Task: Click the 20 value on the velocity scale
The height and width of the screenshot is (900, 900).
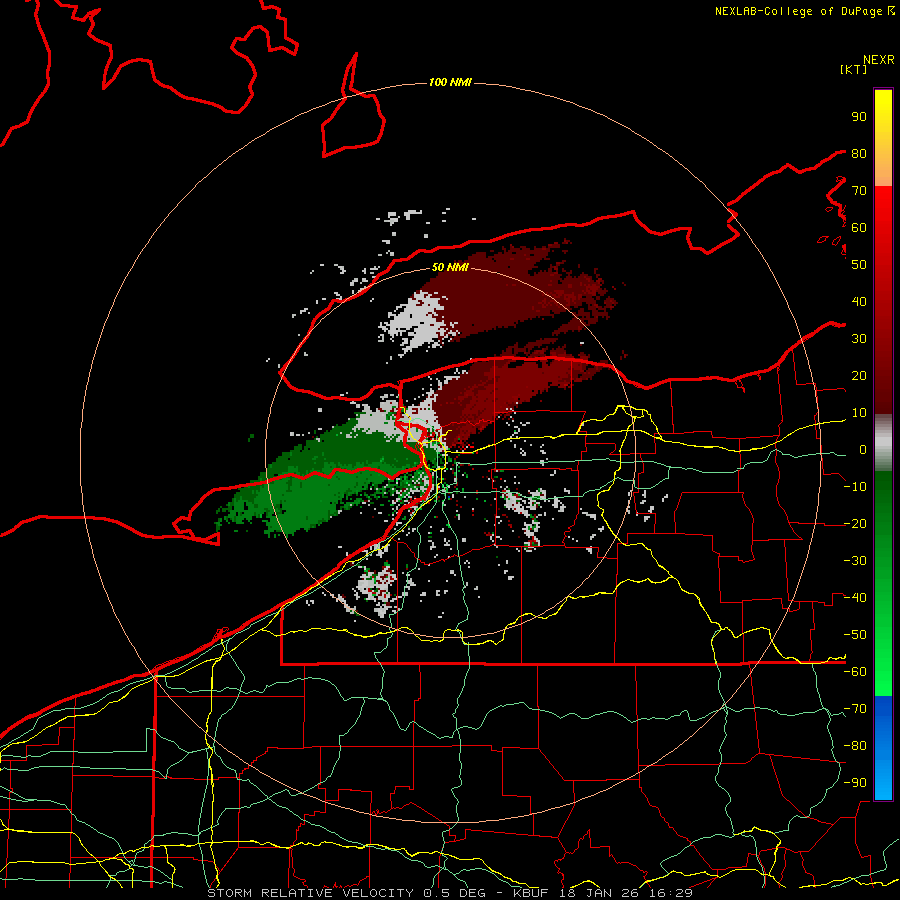Action: coord(859,376)
